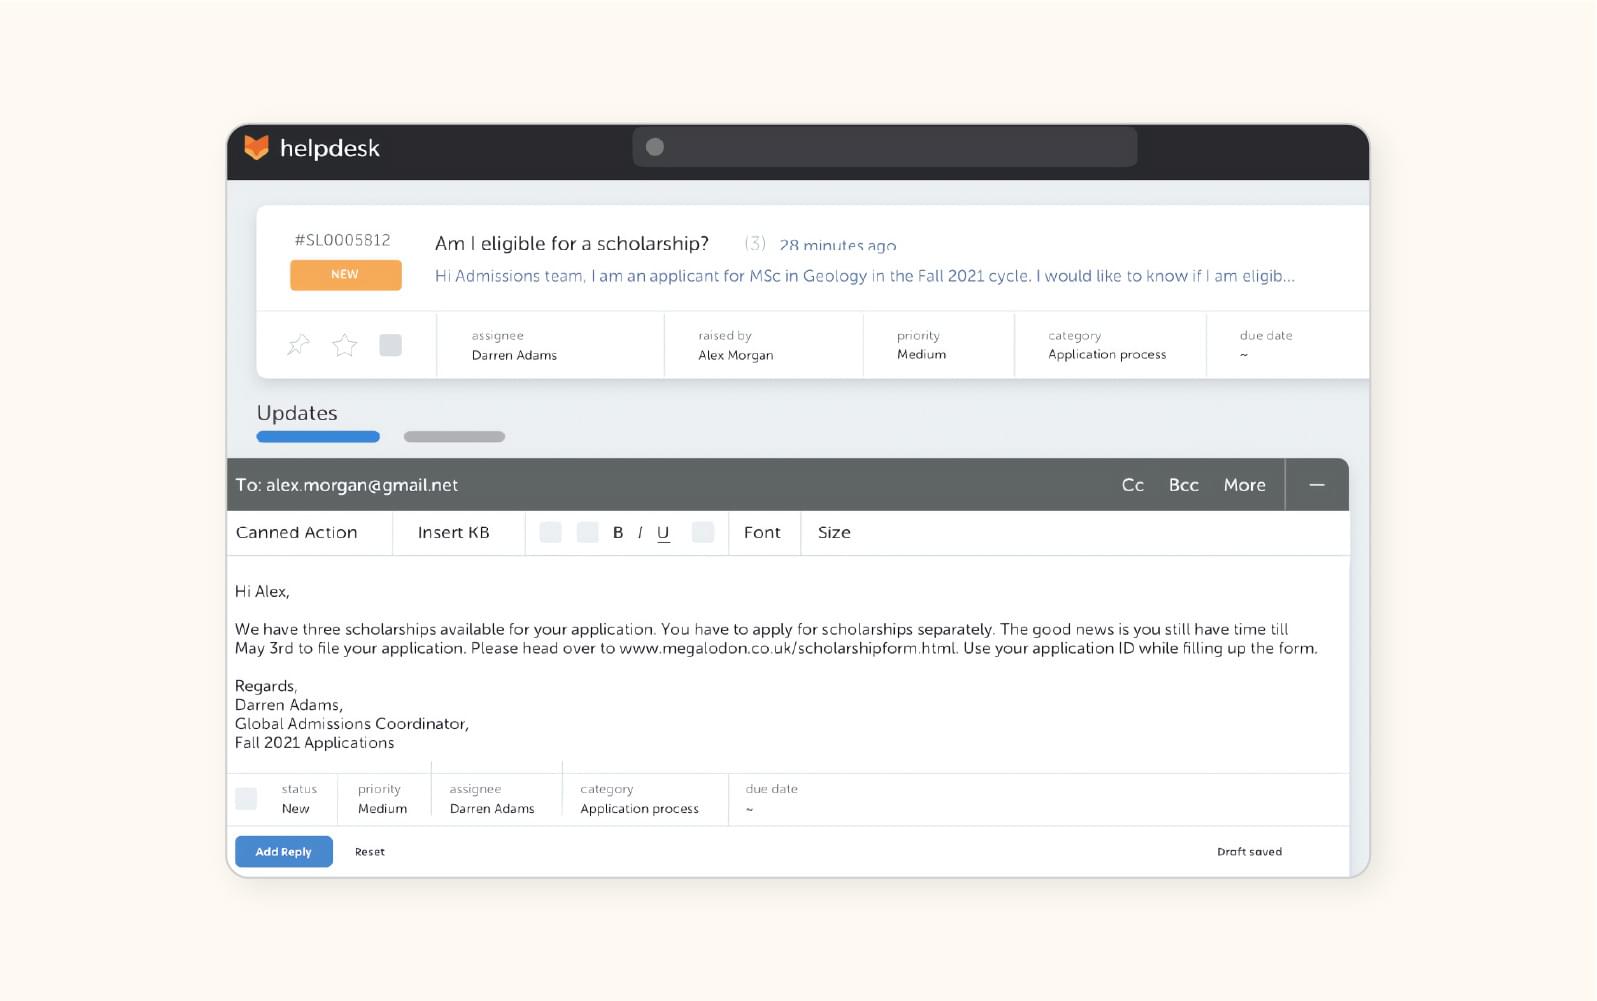This screenshot has height=1001, width=1597.
Task: Star the scholarship ticket
Action: tap(344, 345)
